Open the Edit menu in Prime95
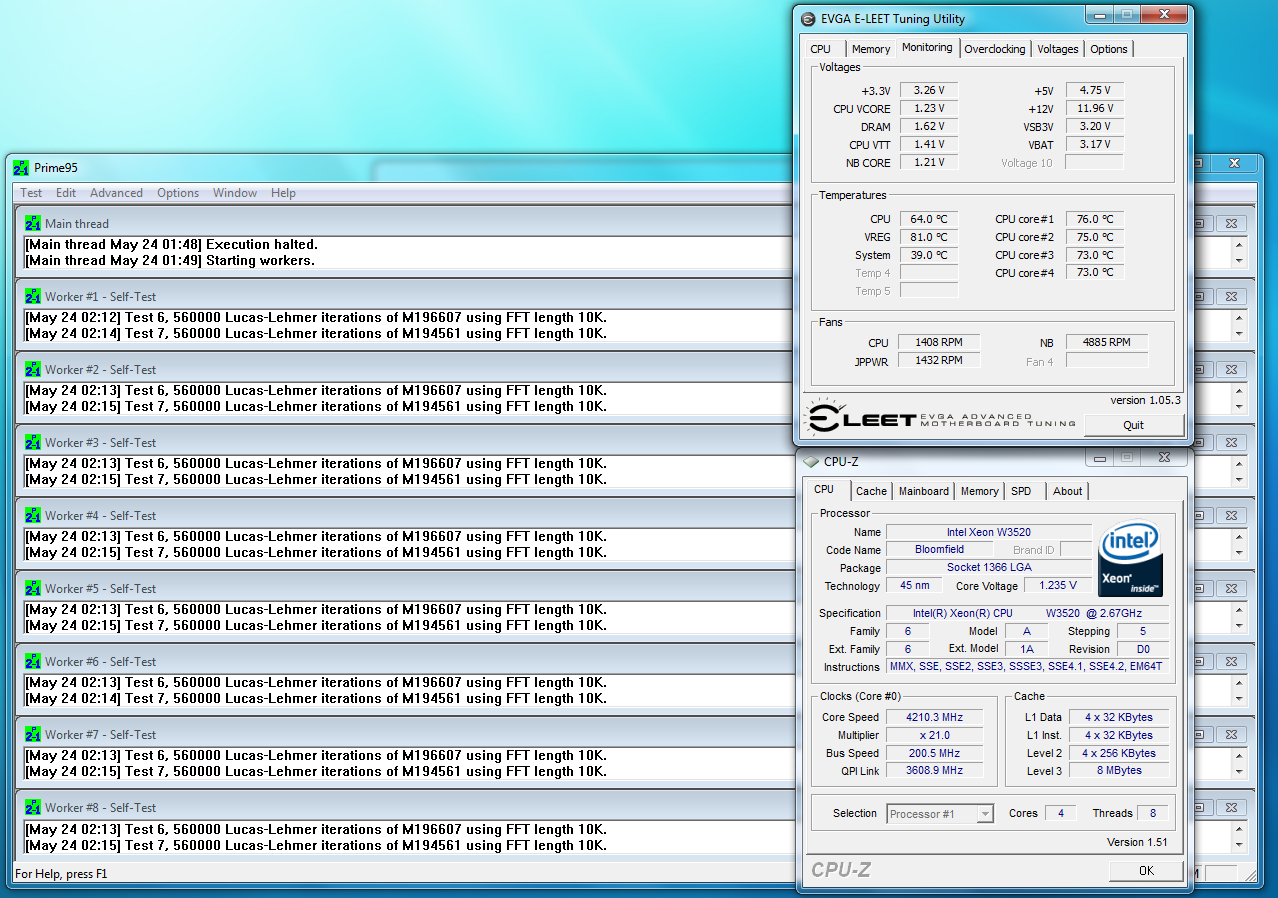1278x898 pixels. pyautogui.click(x=66, y=193)
